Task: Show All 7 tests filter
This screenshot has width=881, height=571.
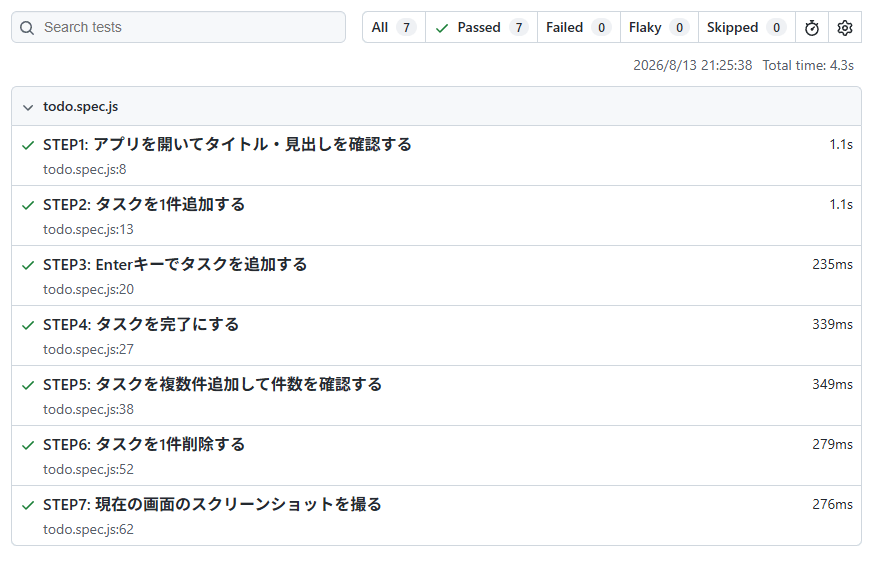Action: click(x=394, y=28)
